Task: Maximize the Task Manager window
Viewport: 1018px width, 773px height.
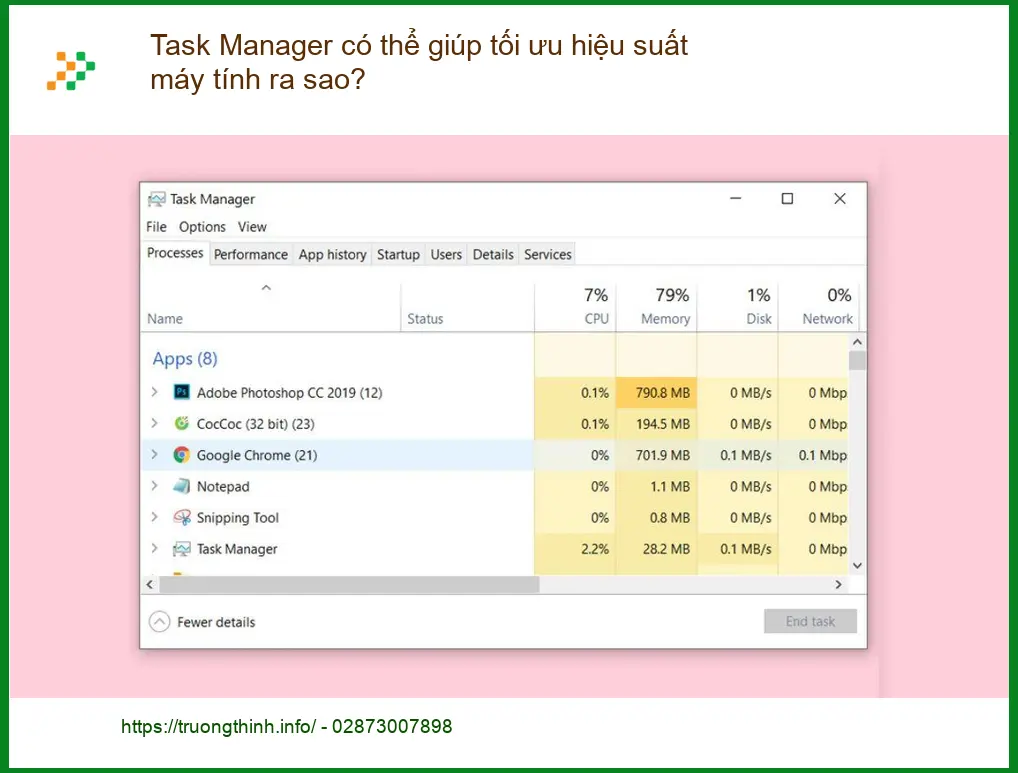Action: pos(787,198)
